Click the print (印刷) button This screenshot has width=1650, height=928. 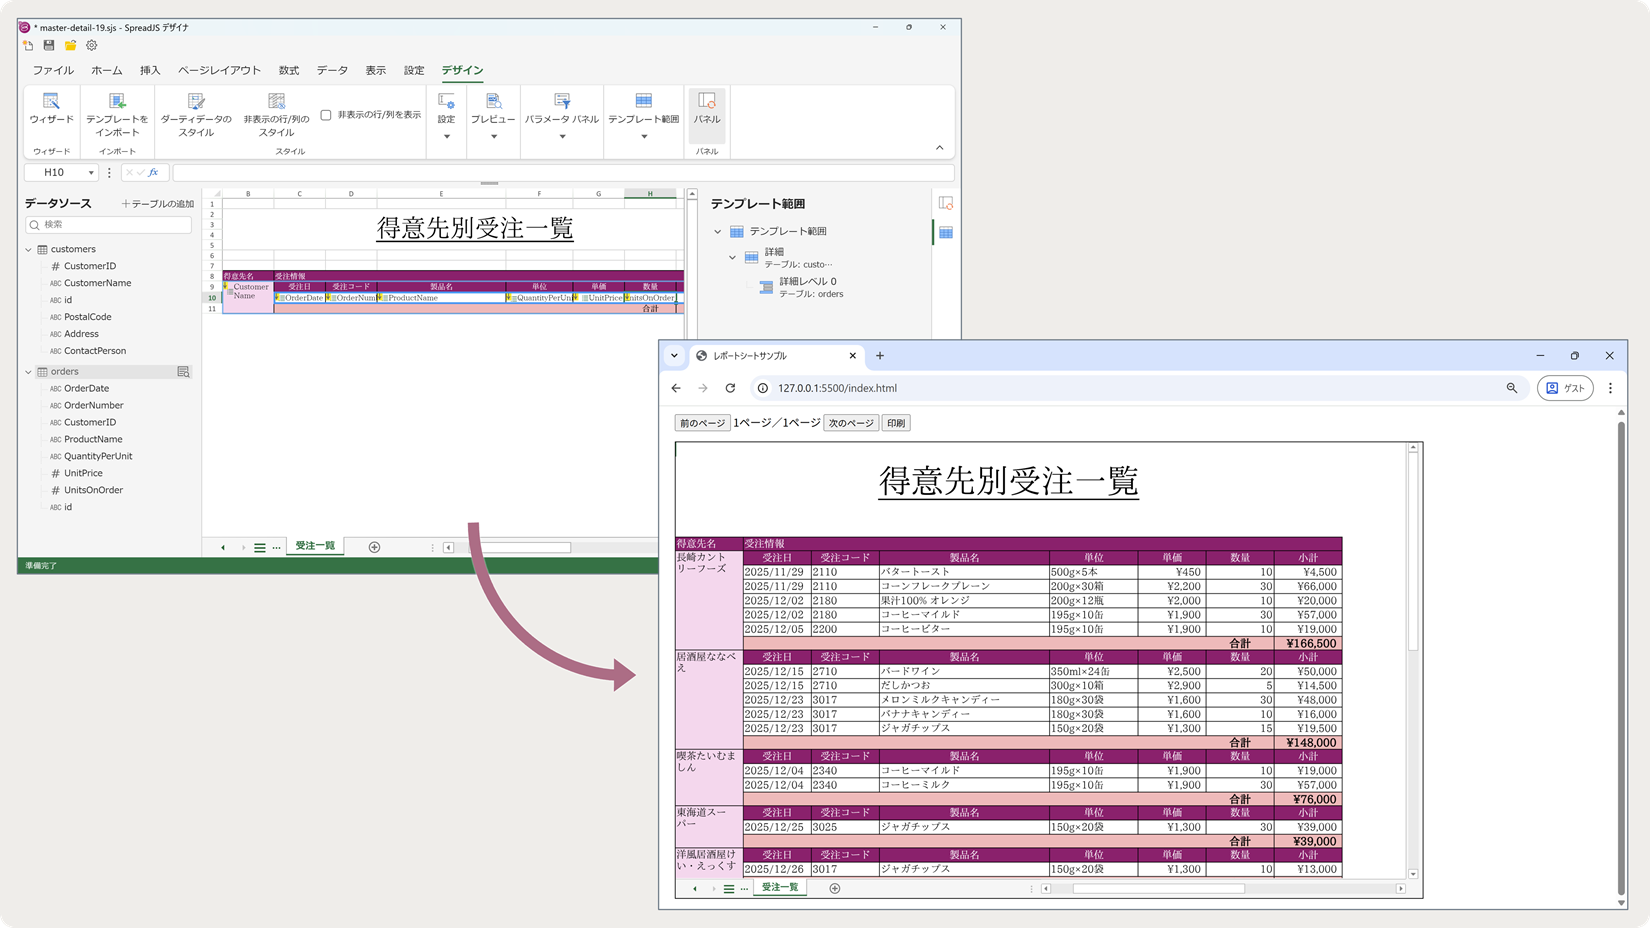(895, 423)
